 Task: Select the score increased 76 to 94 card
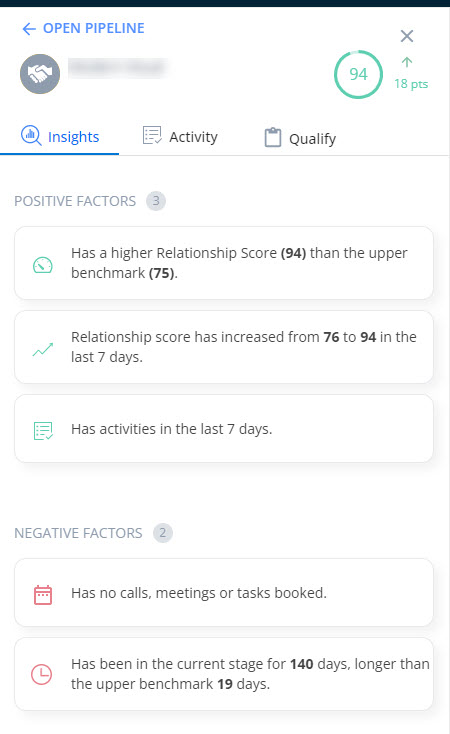pos(224,347)
